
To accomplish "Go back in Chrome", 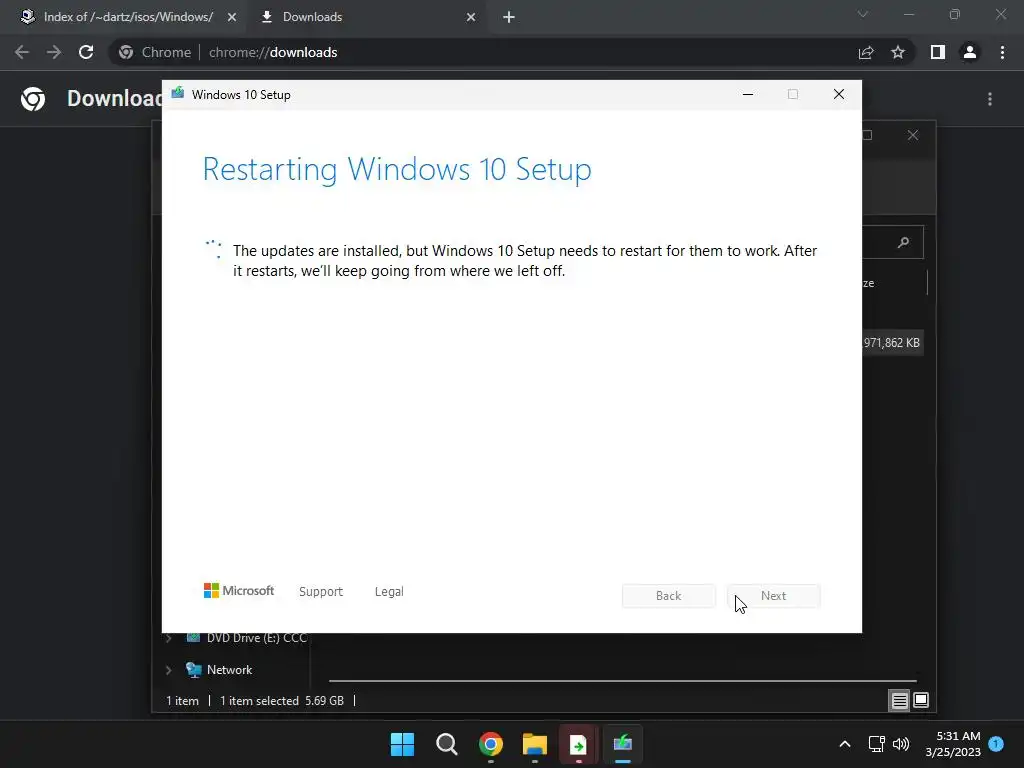I will tap(22, 52).
